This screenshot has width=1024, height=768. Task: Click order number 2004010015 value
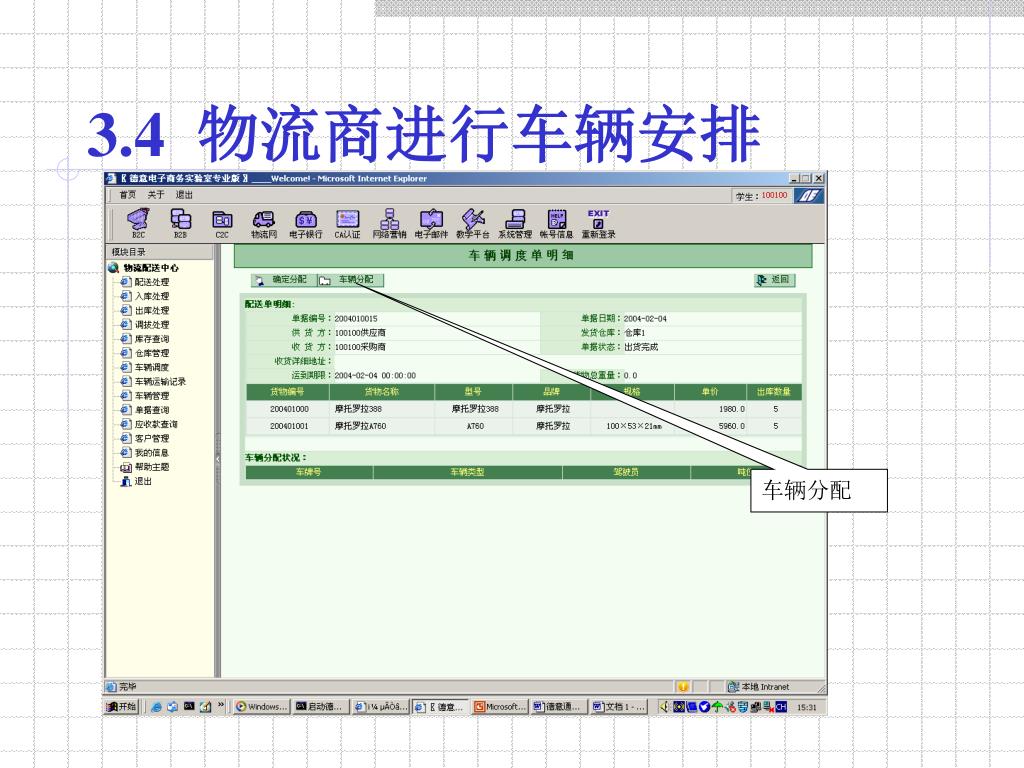pos(356,319)
